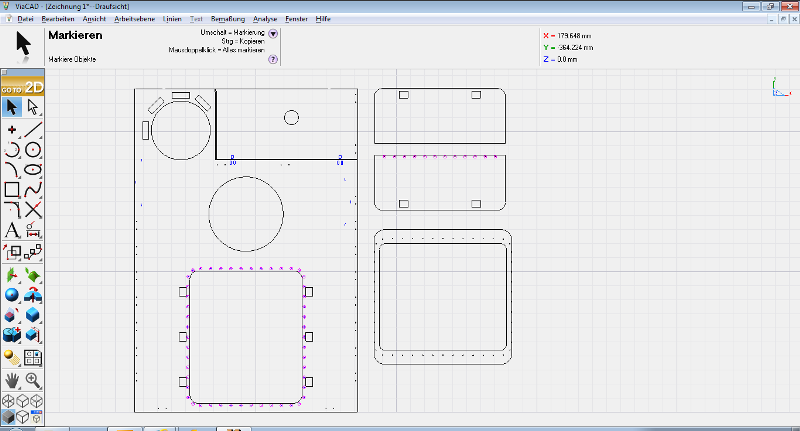Click the large circle in the drawing

[209, 212]
